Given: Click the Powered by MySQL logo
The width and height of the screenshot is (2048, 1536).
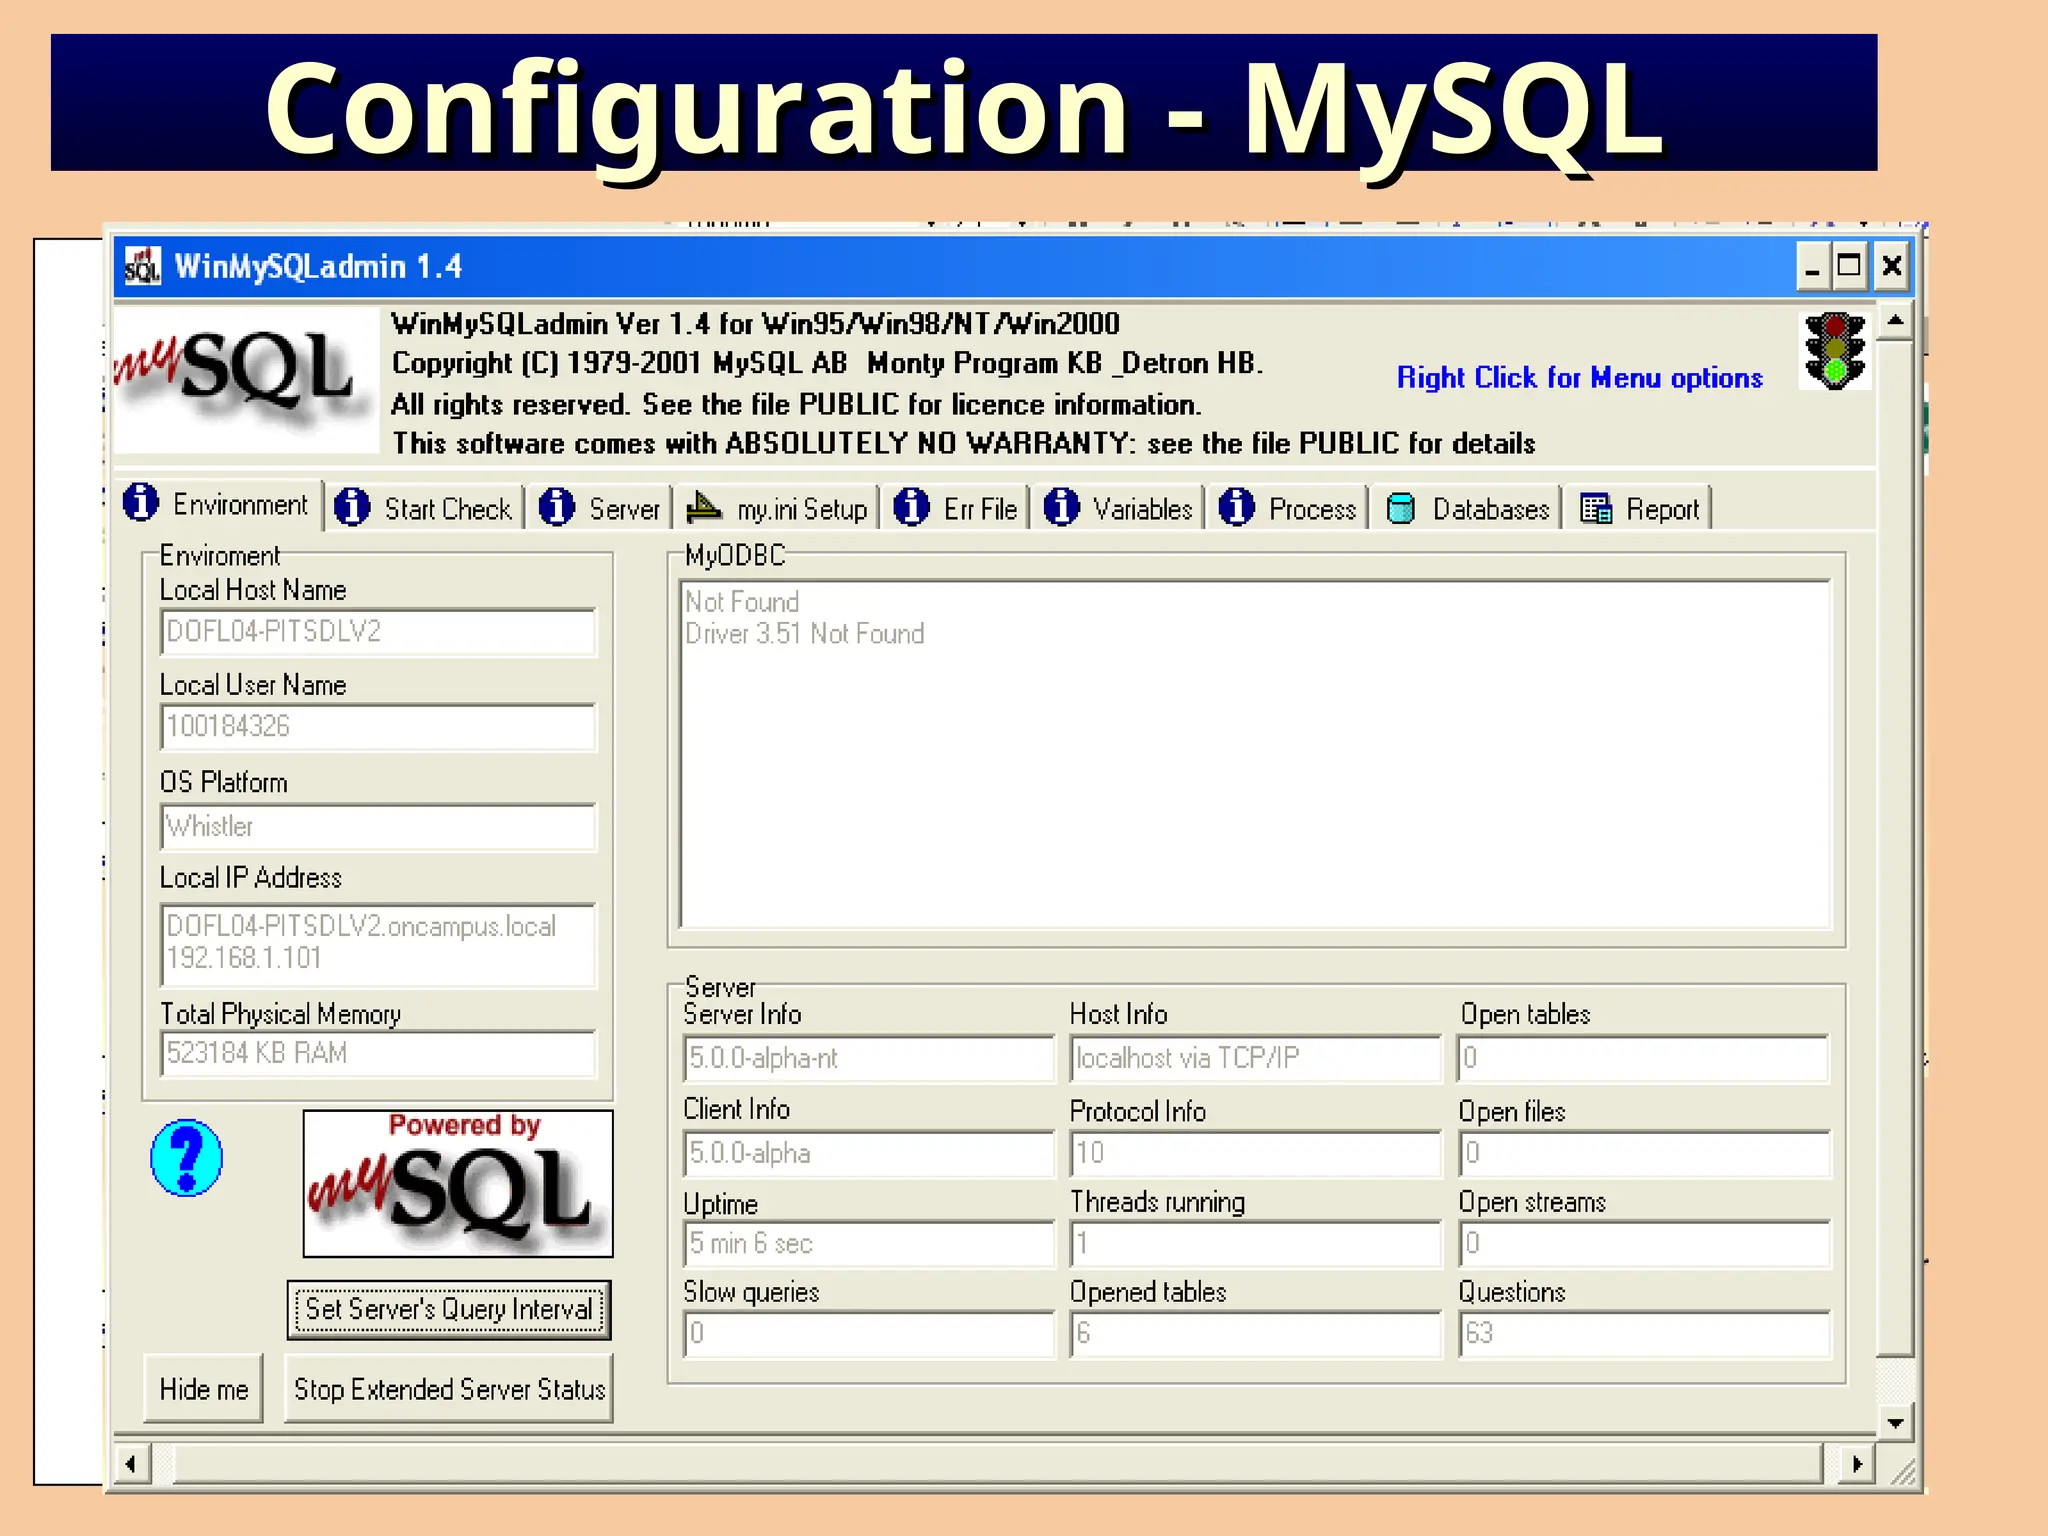Looking at the screenshot, I should tap(458, 1183).
